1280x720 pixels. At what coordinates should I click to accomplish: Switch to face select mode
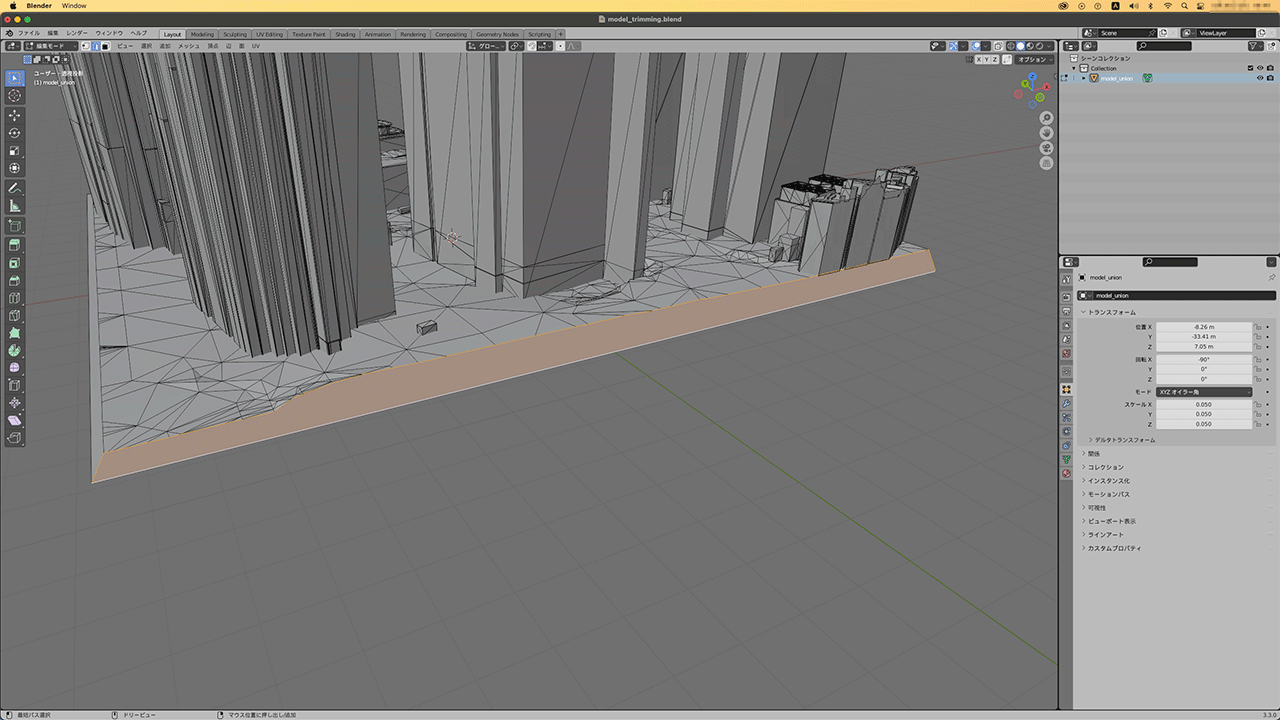coord(105,46)
